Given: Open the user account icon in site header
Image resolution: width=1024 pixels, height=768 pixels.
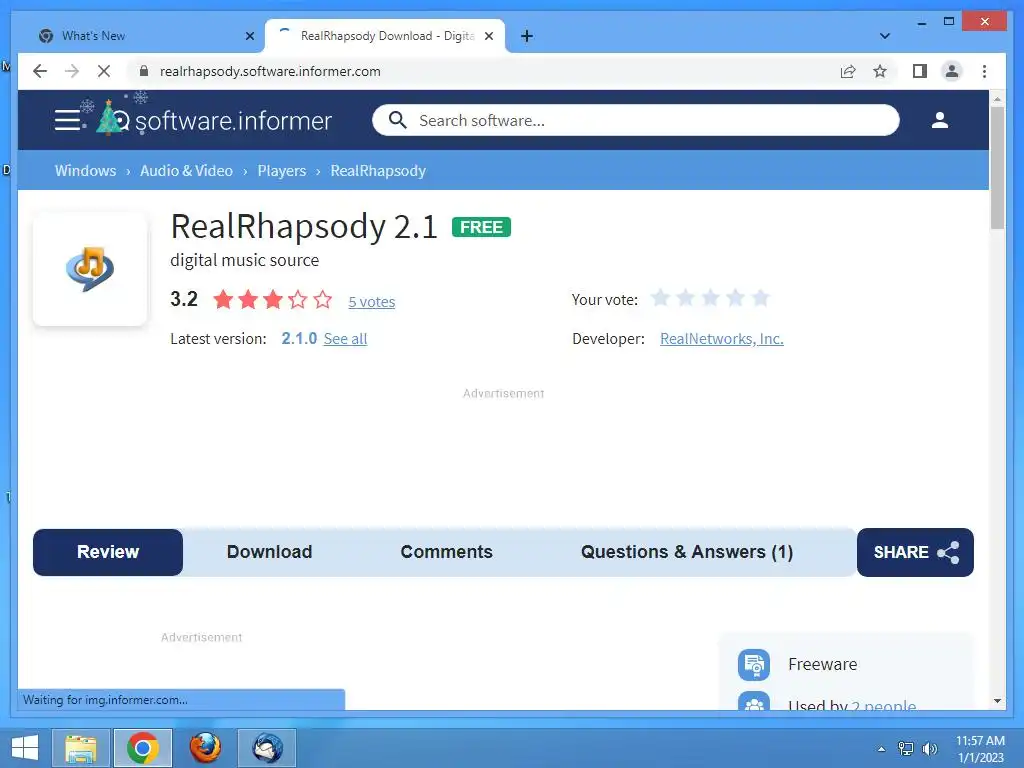Looking at the screenshot, I should 940,120.
